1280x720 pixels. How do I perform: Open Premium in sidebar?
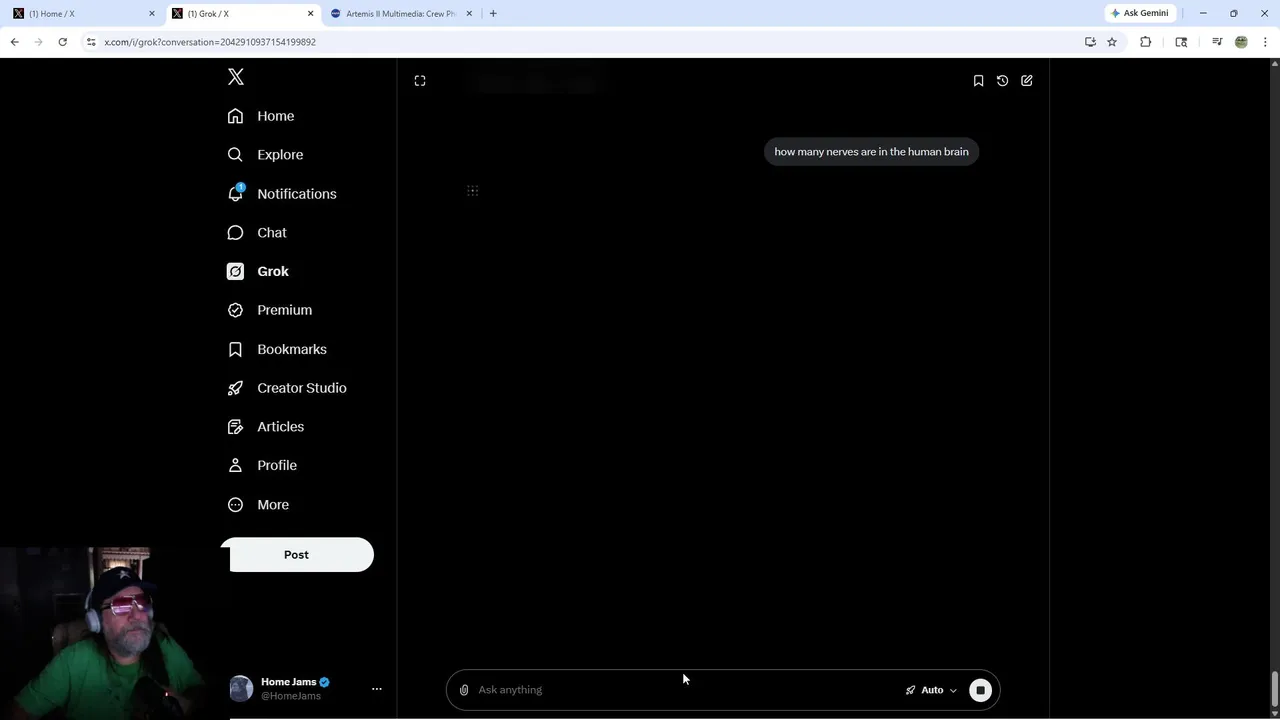click(270, 310)
